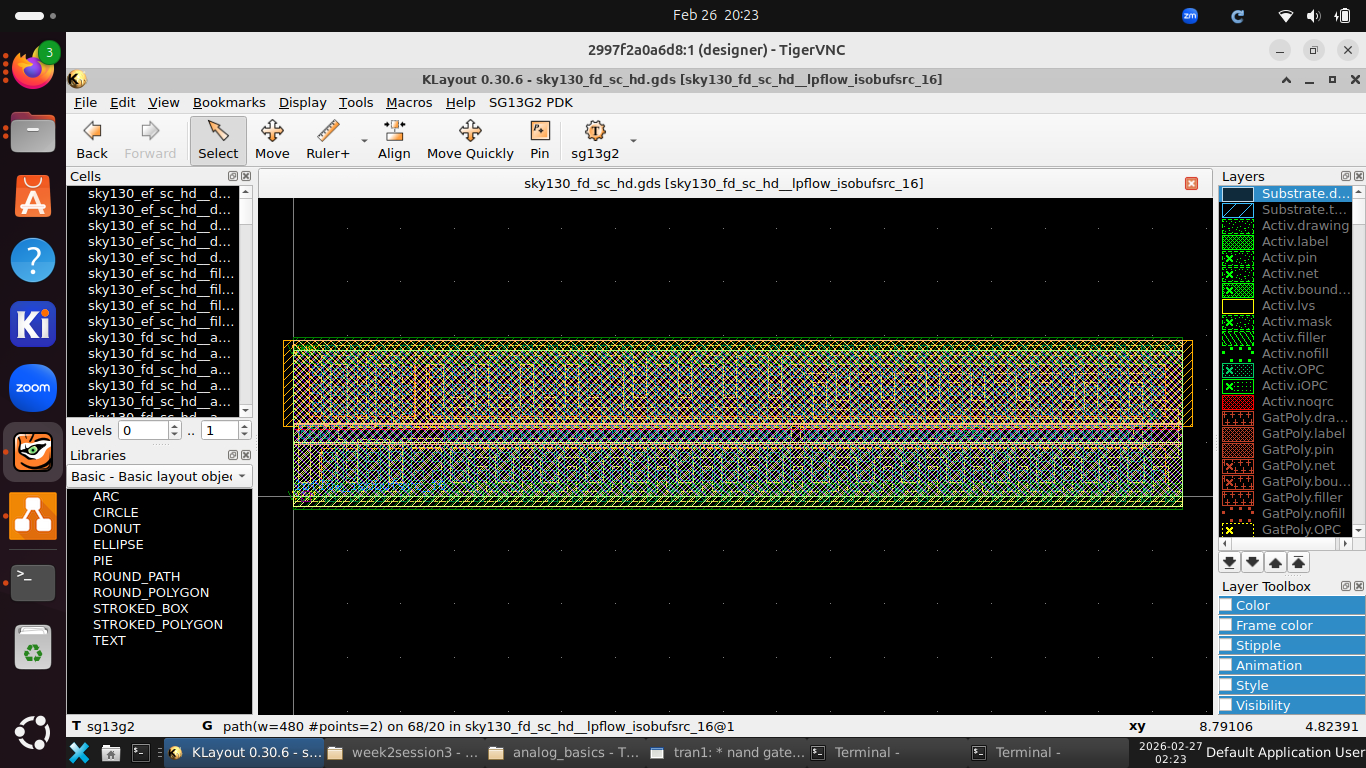
Task: Check the Visibility option in Layer Toolbox
Action: click(x=1226, y=705)
